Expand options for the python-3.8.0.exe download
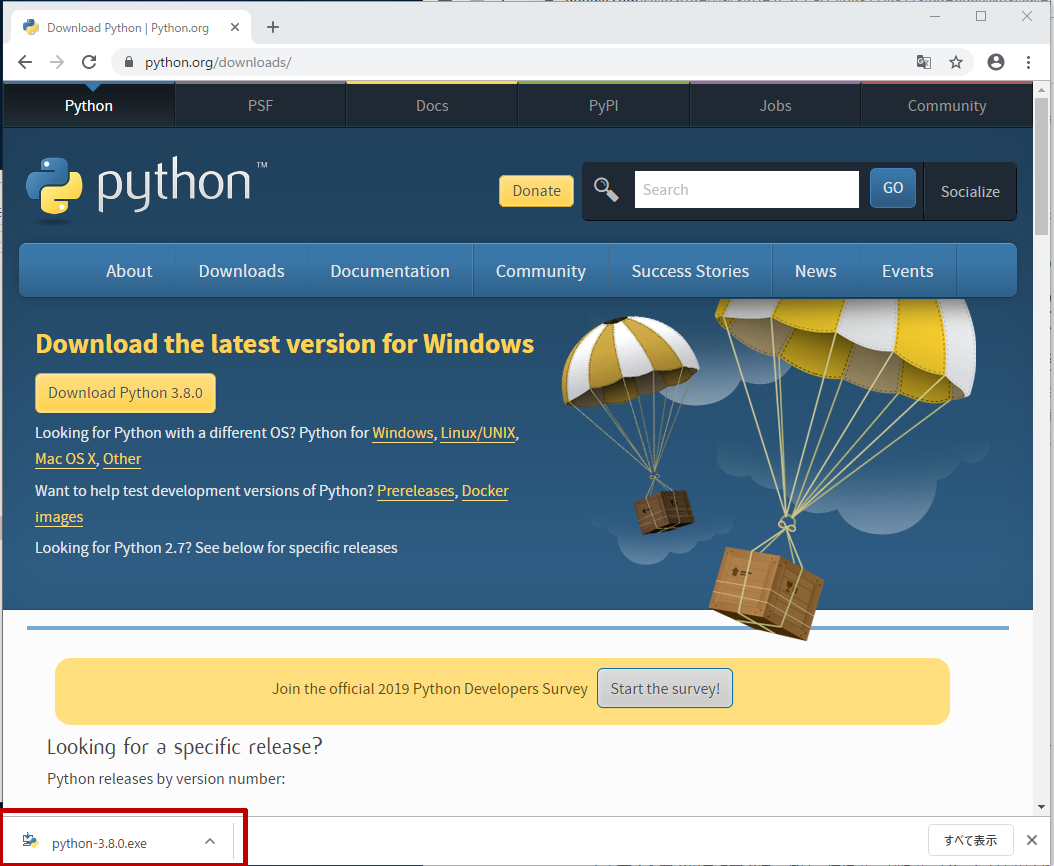This screenshot has height=866, width=1054. [x=209, y=841]
